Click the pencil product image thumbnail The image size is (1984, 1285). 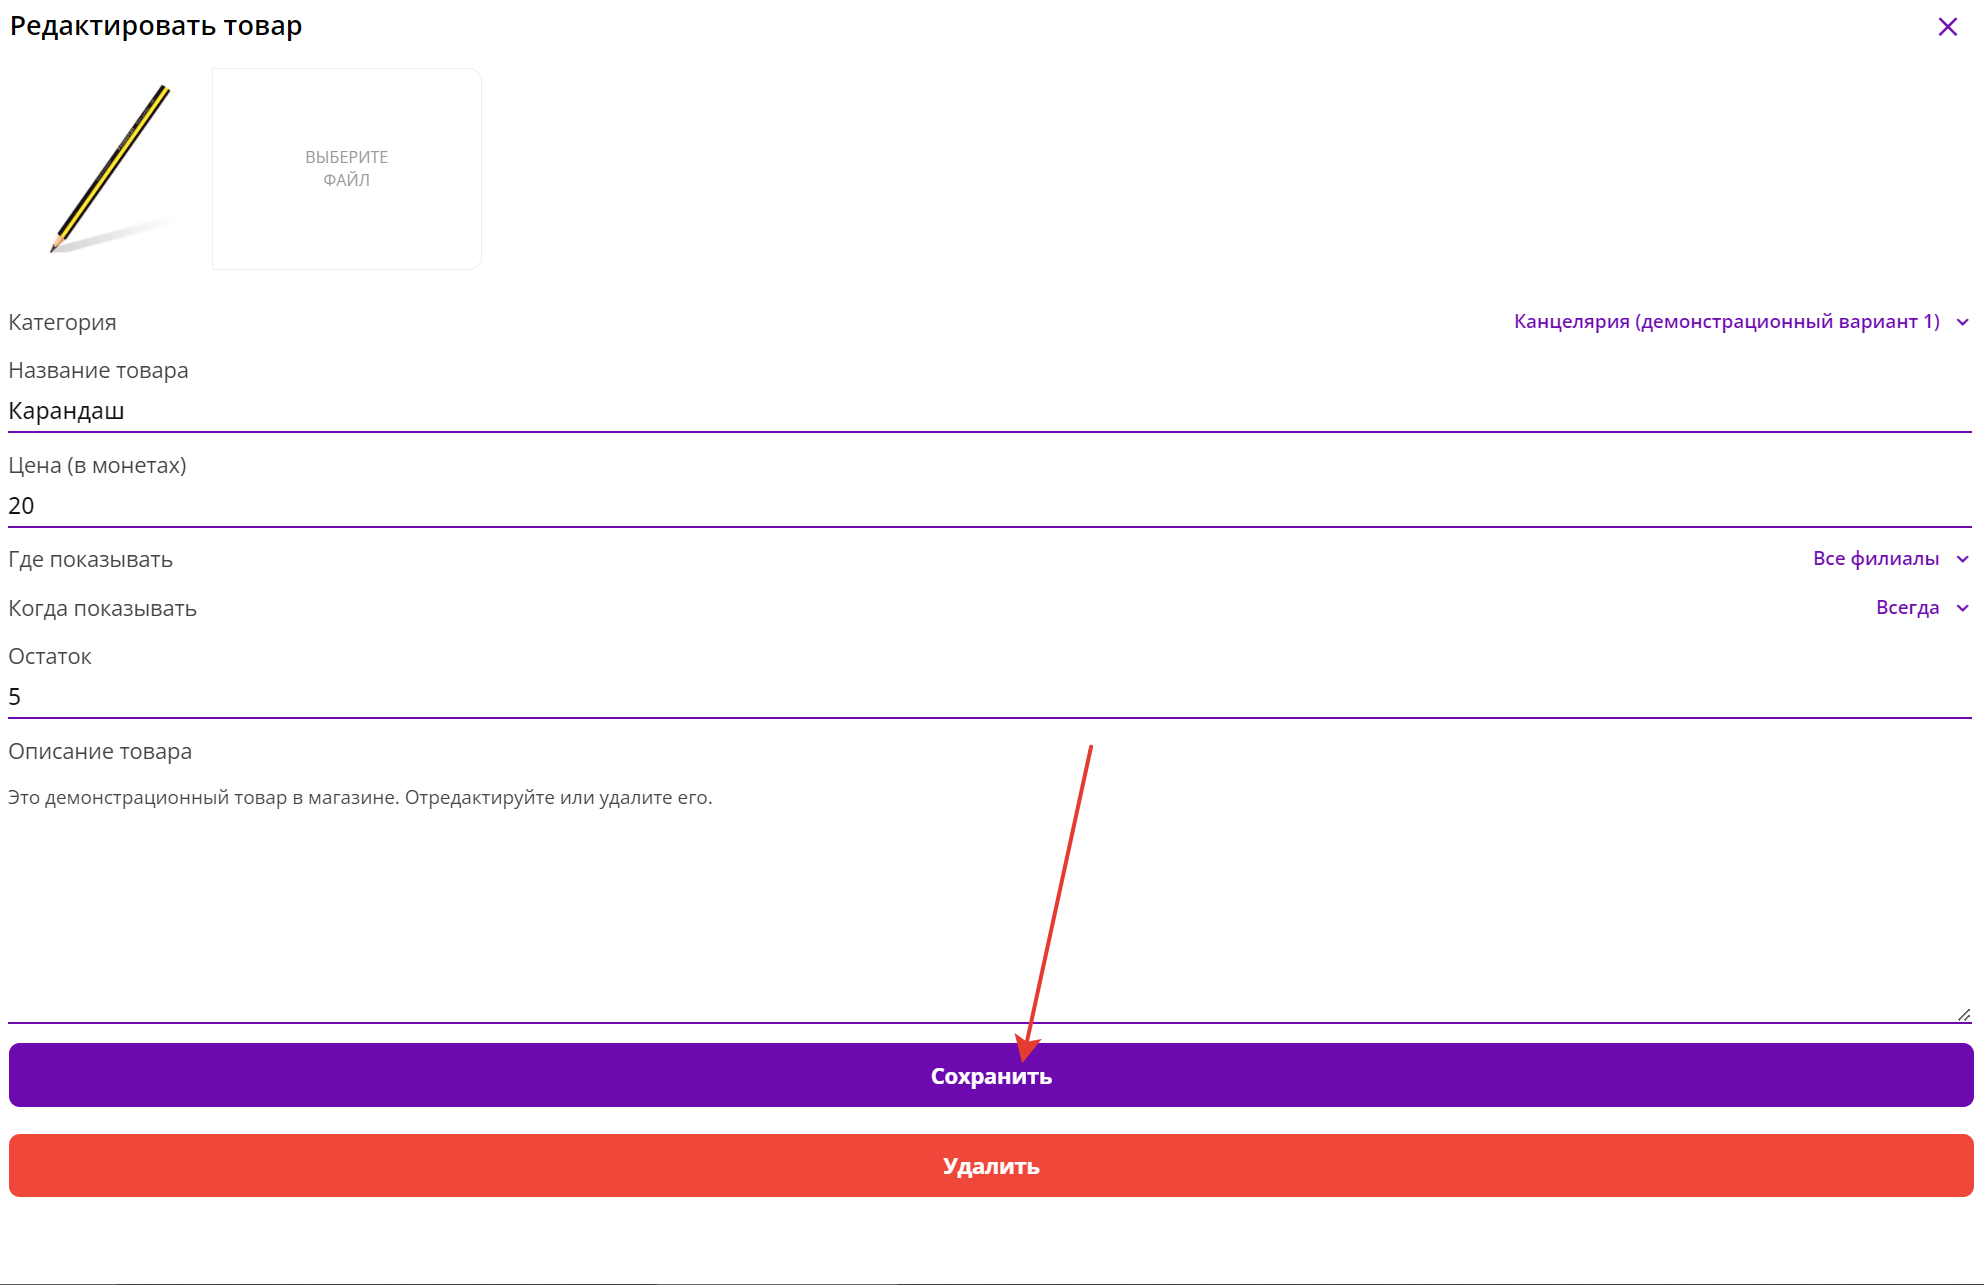pyautogui.click(x=109, y=168)
